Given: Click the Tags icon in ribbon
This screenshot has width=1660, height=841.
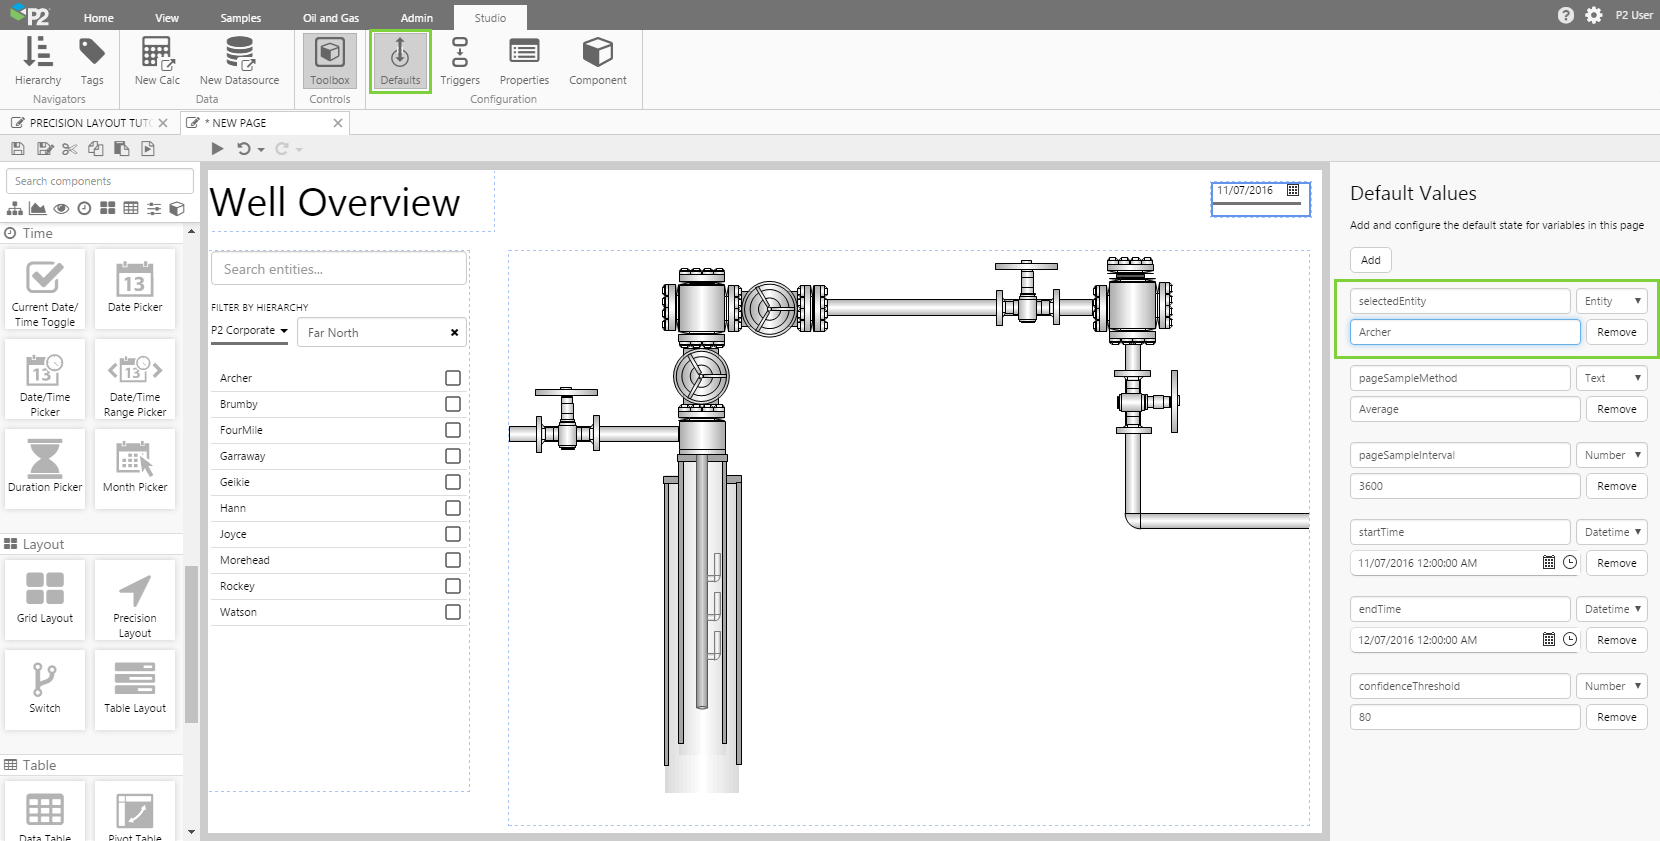Looking at the screenshot, I should (92, 61).
